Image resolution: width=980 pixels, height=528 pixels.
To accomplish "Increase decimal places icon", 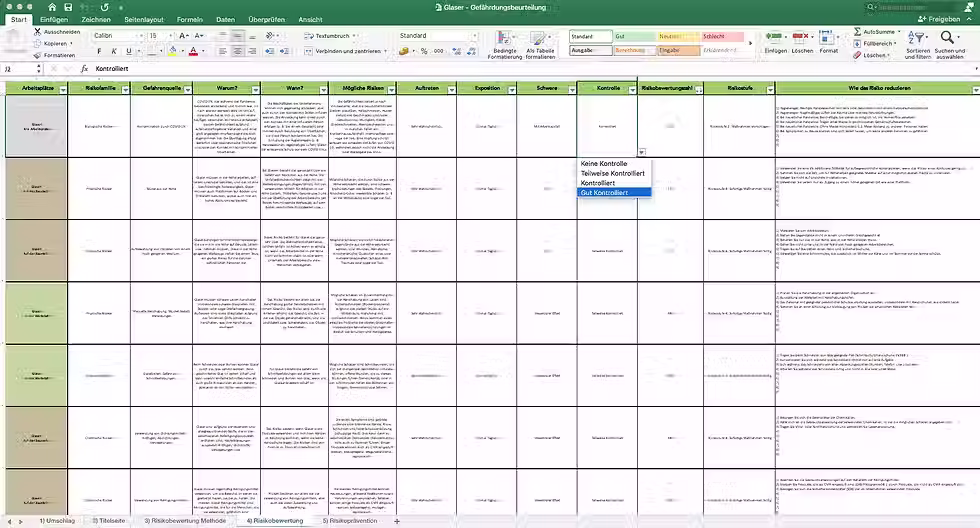I will click(x=457, y=51).
